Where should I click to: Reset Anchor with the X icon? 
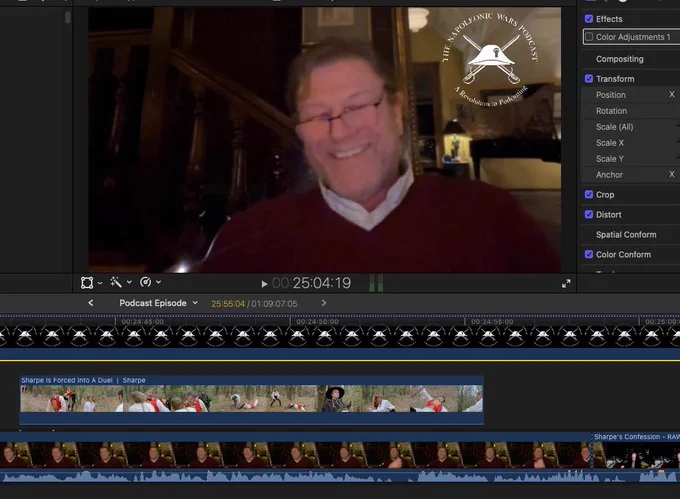672,174
